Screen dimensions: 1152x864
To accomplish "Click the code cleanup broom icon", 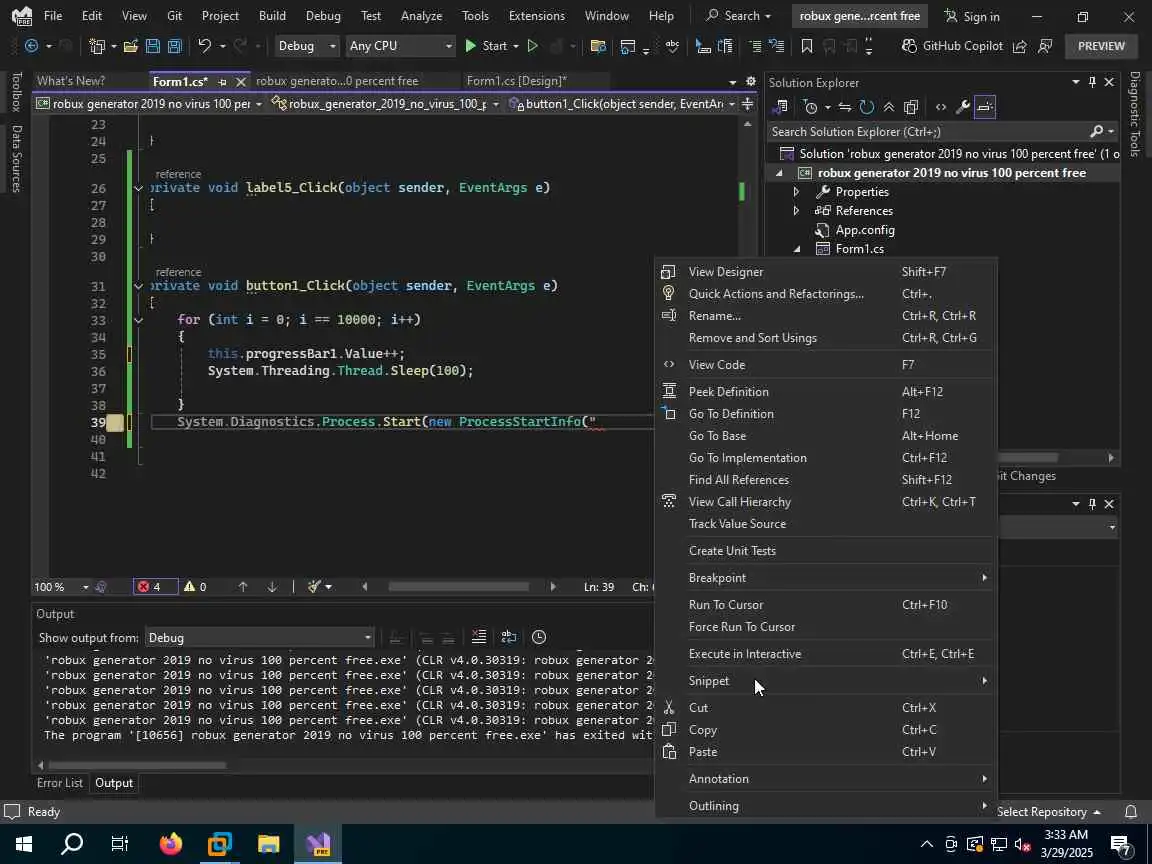I will [314, 587].
